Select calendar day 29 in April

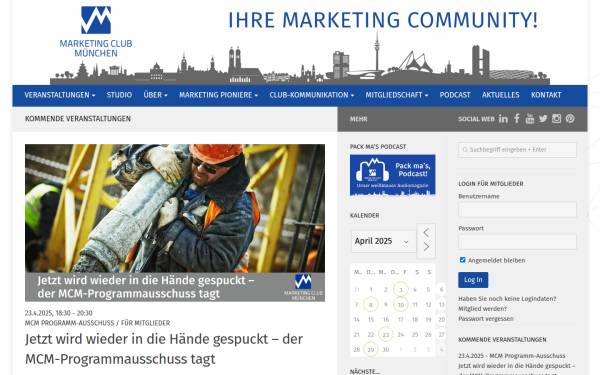(370, 349)
